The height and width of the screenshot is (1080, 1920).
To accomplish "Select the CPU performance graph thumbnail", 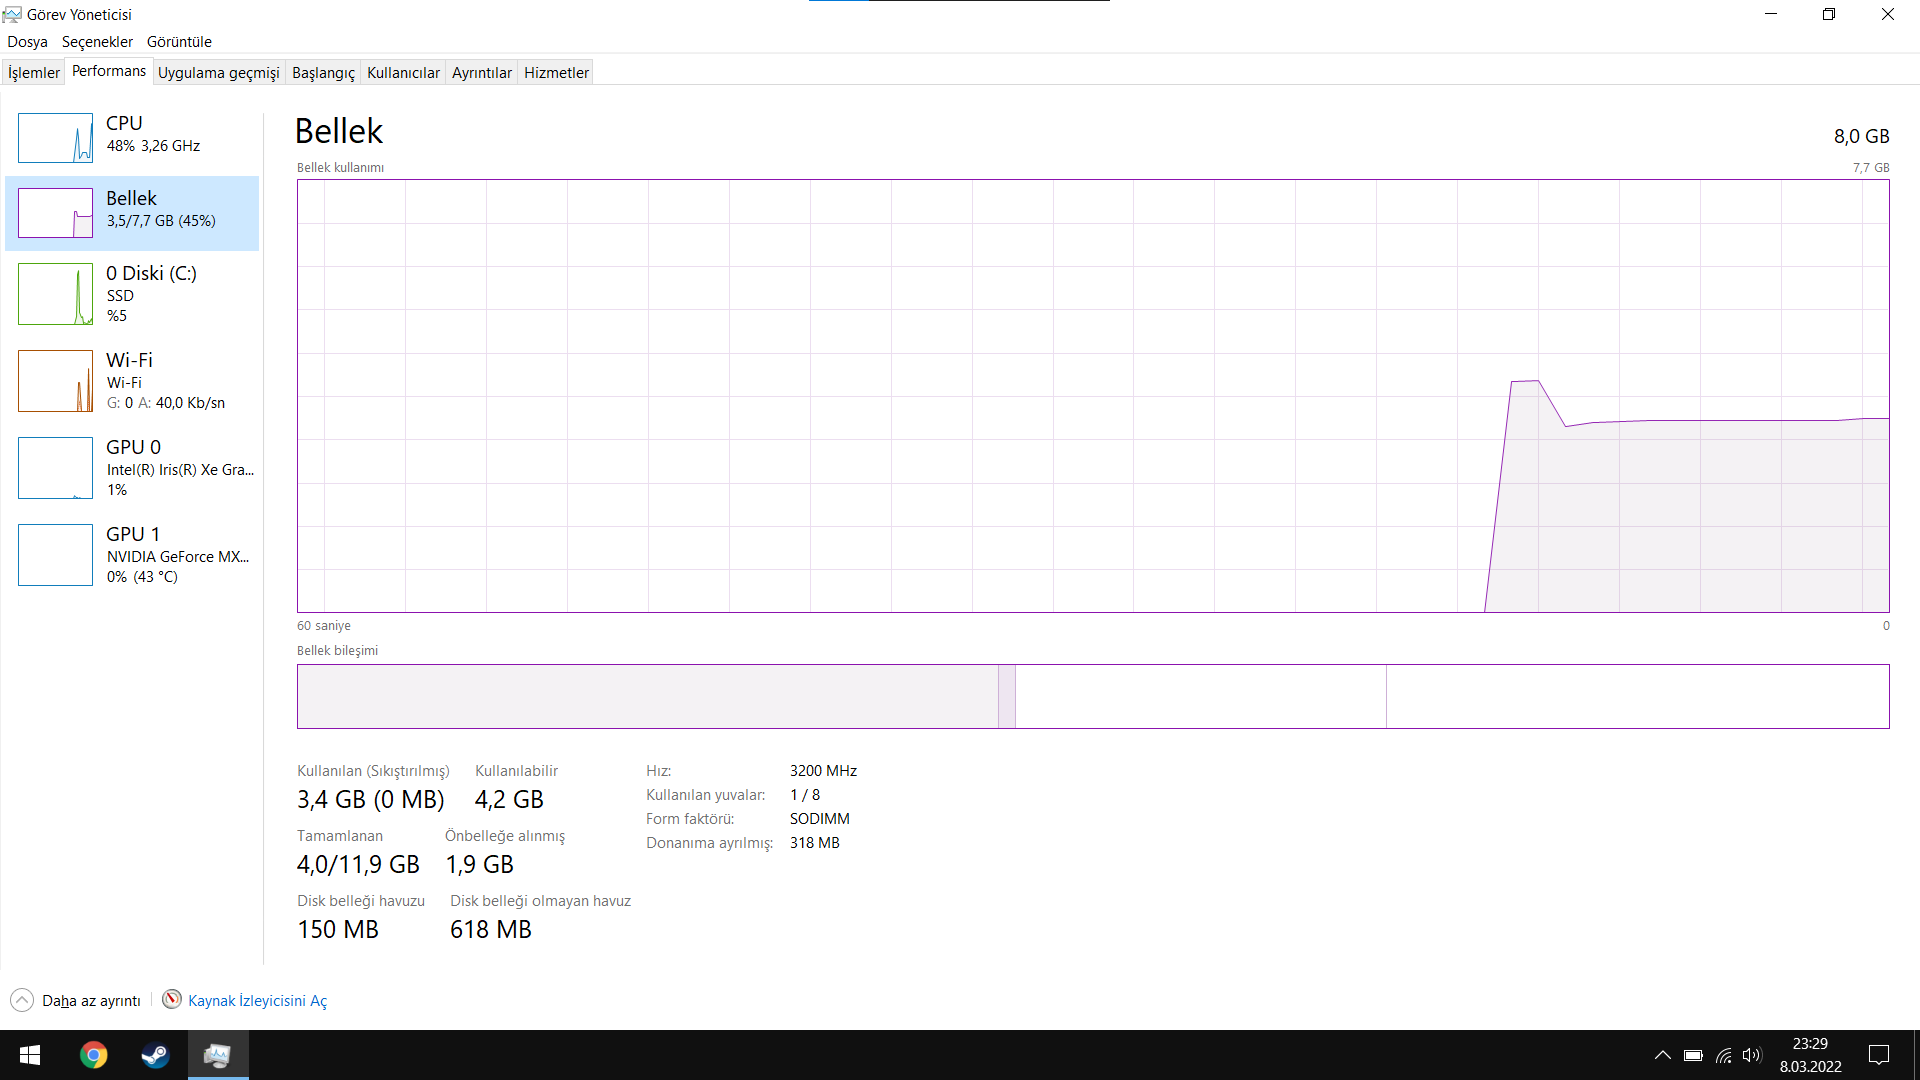I will [x=55, y=138].
